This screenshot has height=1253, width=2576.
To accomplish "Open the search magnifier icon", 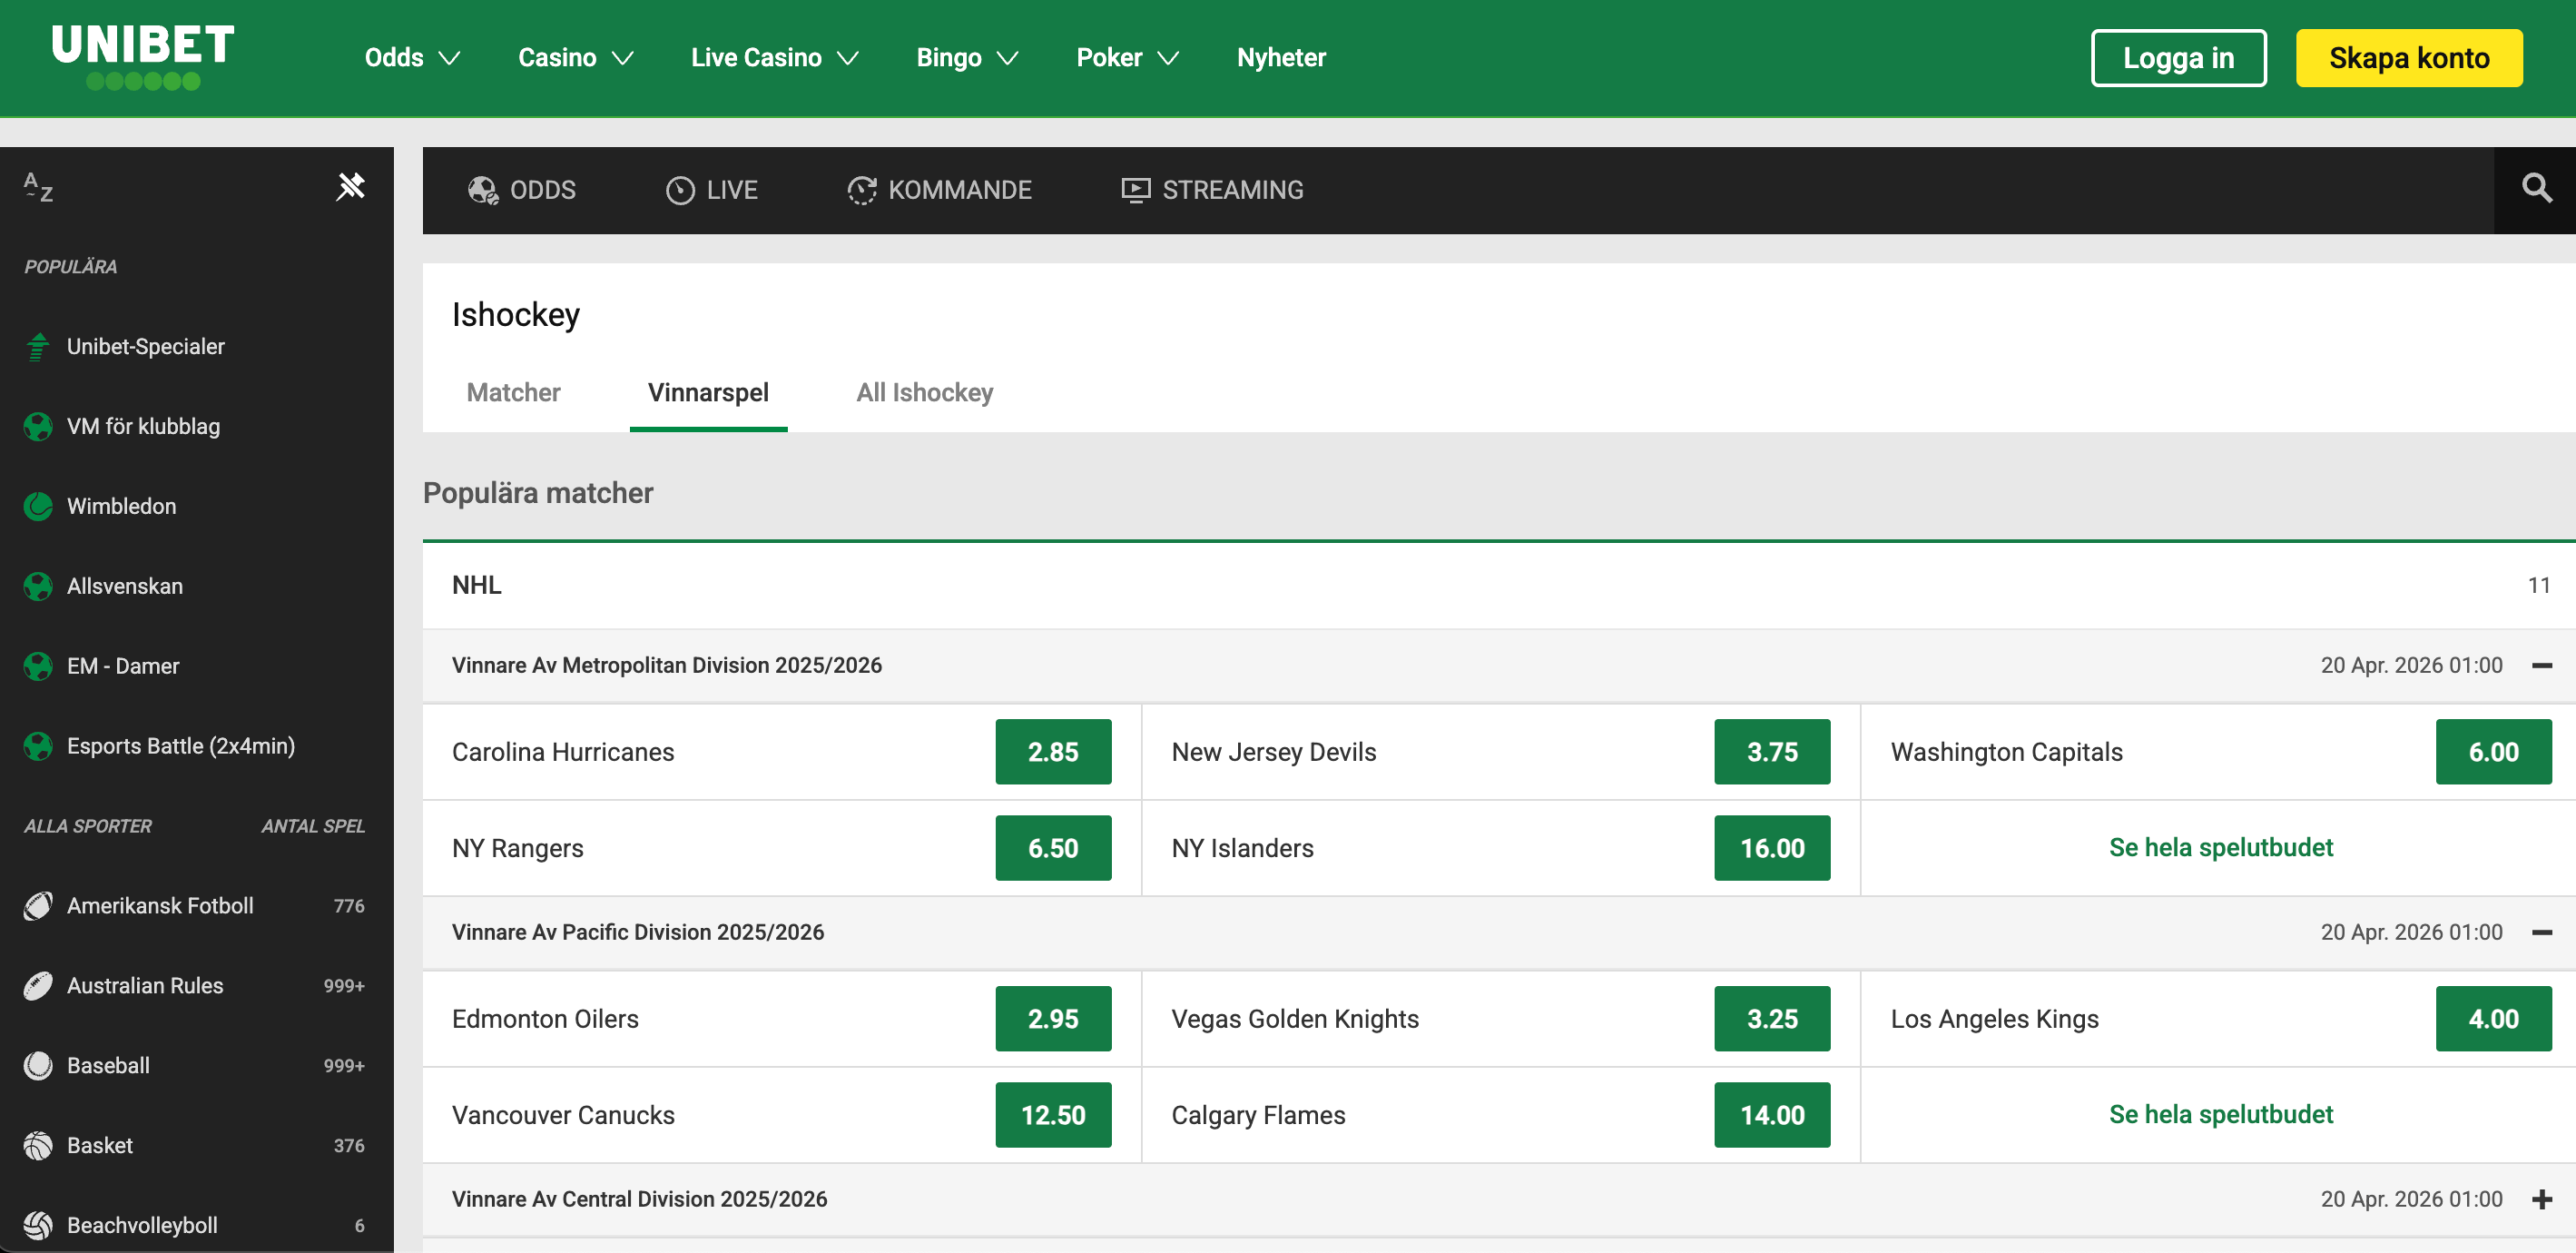I will tap(2535, 189).
